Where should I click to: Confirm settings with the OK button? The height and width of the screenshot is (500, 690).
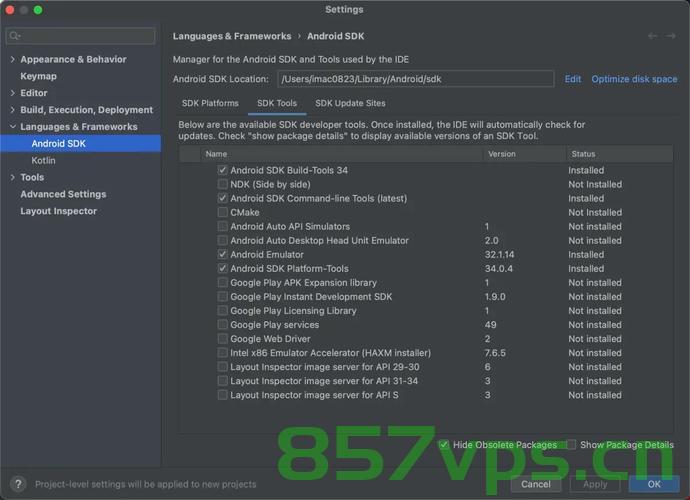click(x=654, y=484)
